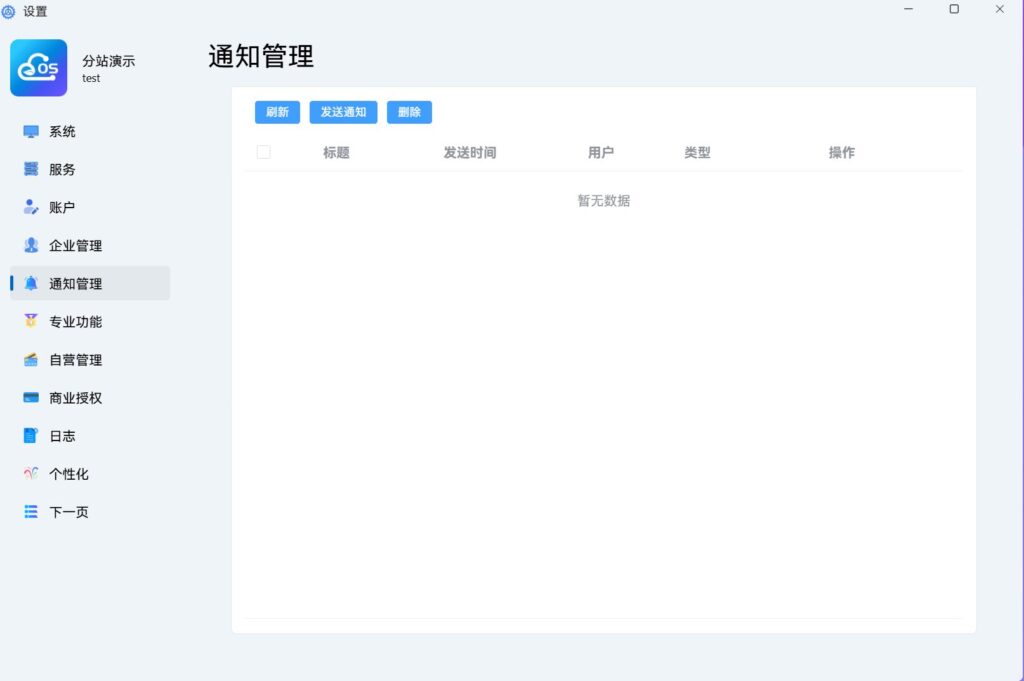Select the 通知管理 notification management item

pyautogui.click(x=74, y=283)
